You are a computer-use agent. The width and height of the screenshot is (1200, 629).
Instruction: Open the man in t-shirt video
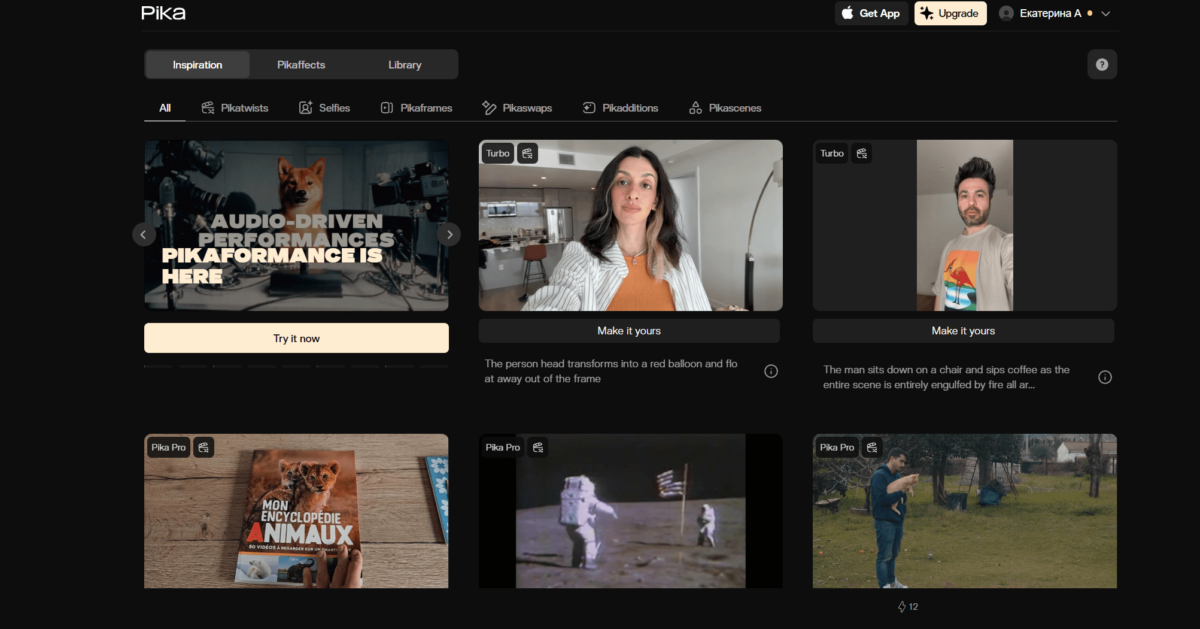tap(965, 225)
